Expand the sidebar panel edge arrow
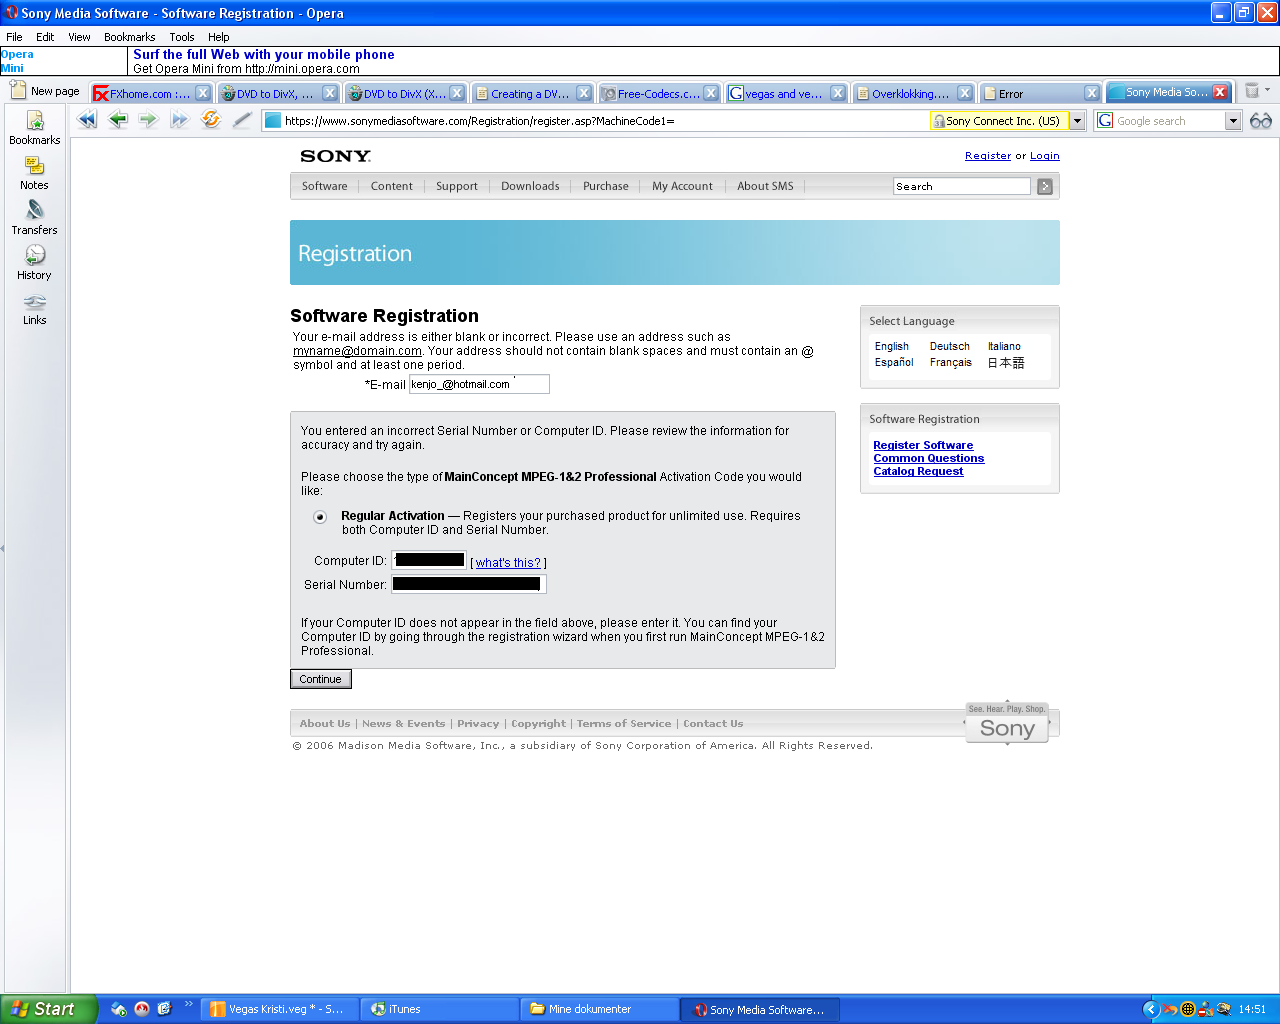 point(2,548)
